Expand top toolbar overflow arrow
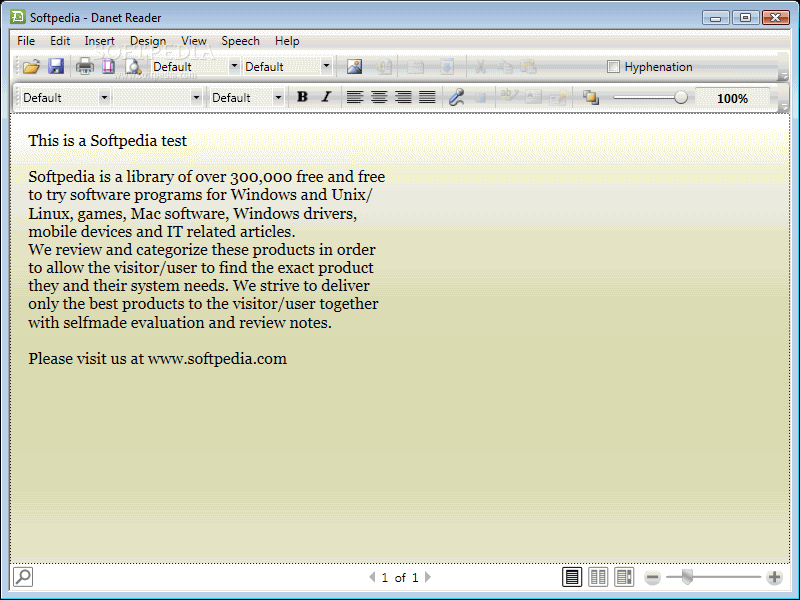 tap(784, 76)
